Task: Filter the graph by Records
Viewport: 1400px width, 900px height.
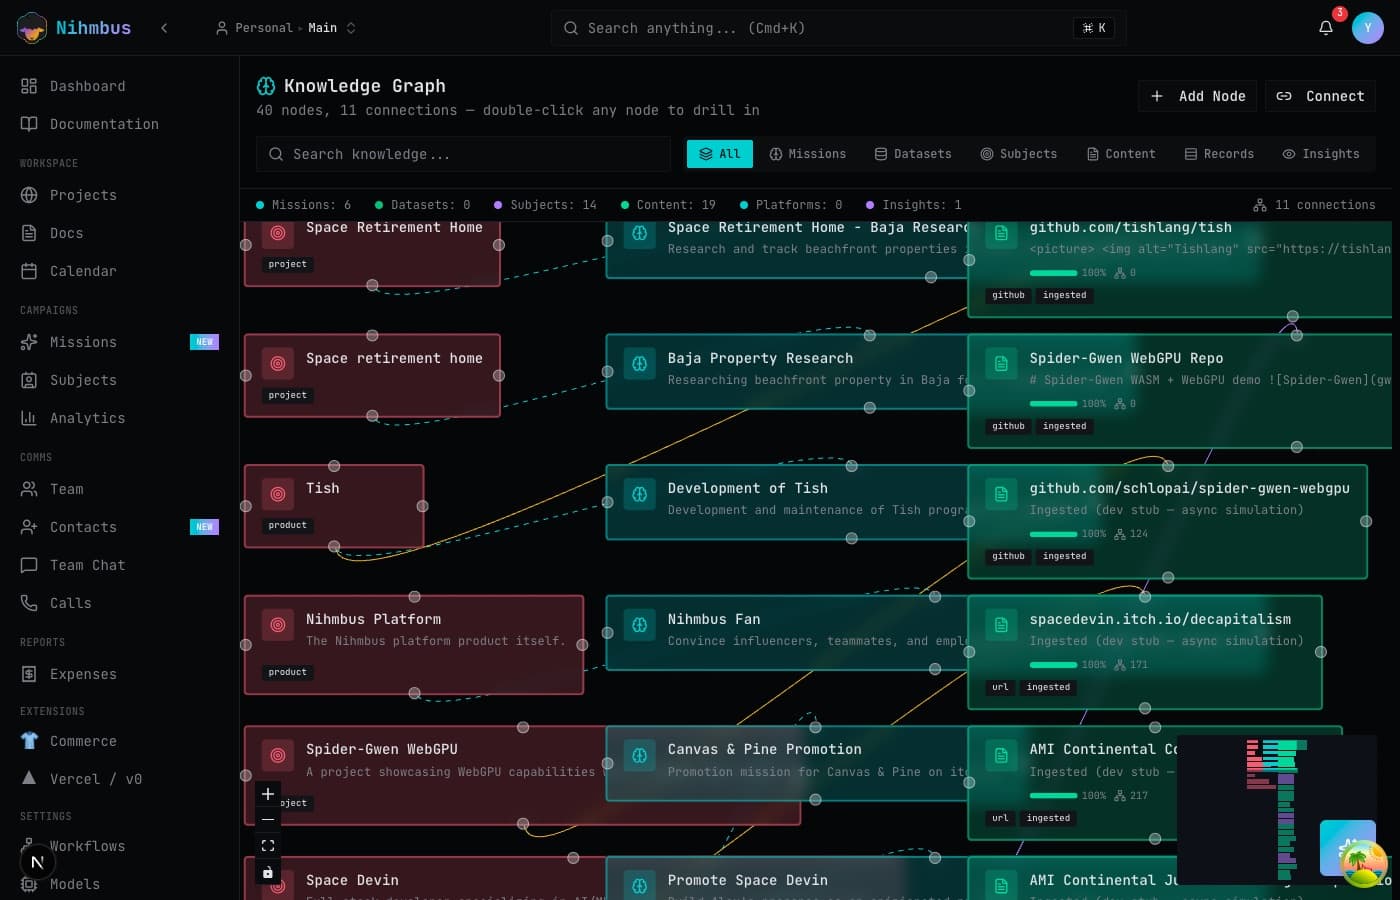Action: pos(1219,154)
